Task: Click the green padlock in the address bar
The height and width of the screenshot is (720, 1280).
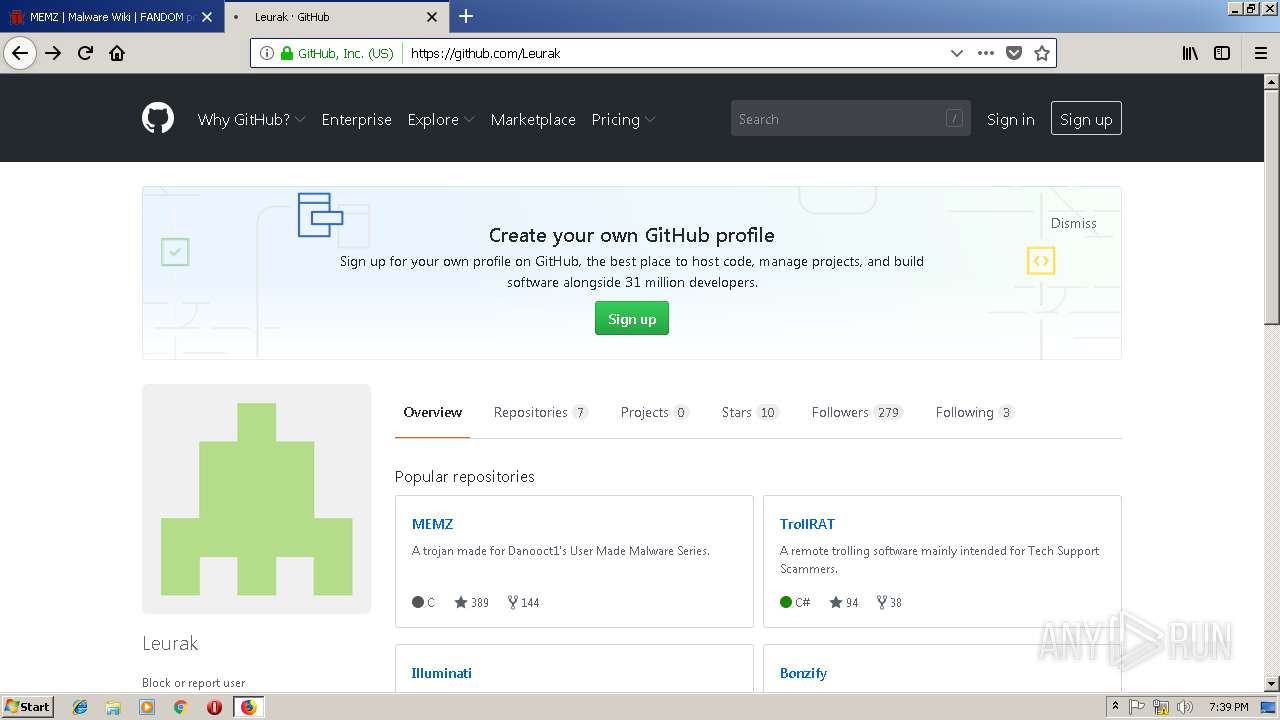Action: 287,53
